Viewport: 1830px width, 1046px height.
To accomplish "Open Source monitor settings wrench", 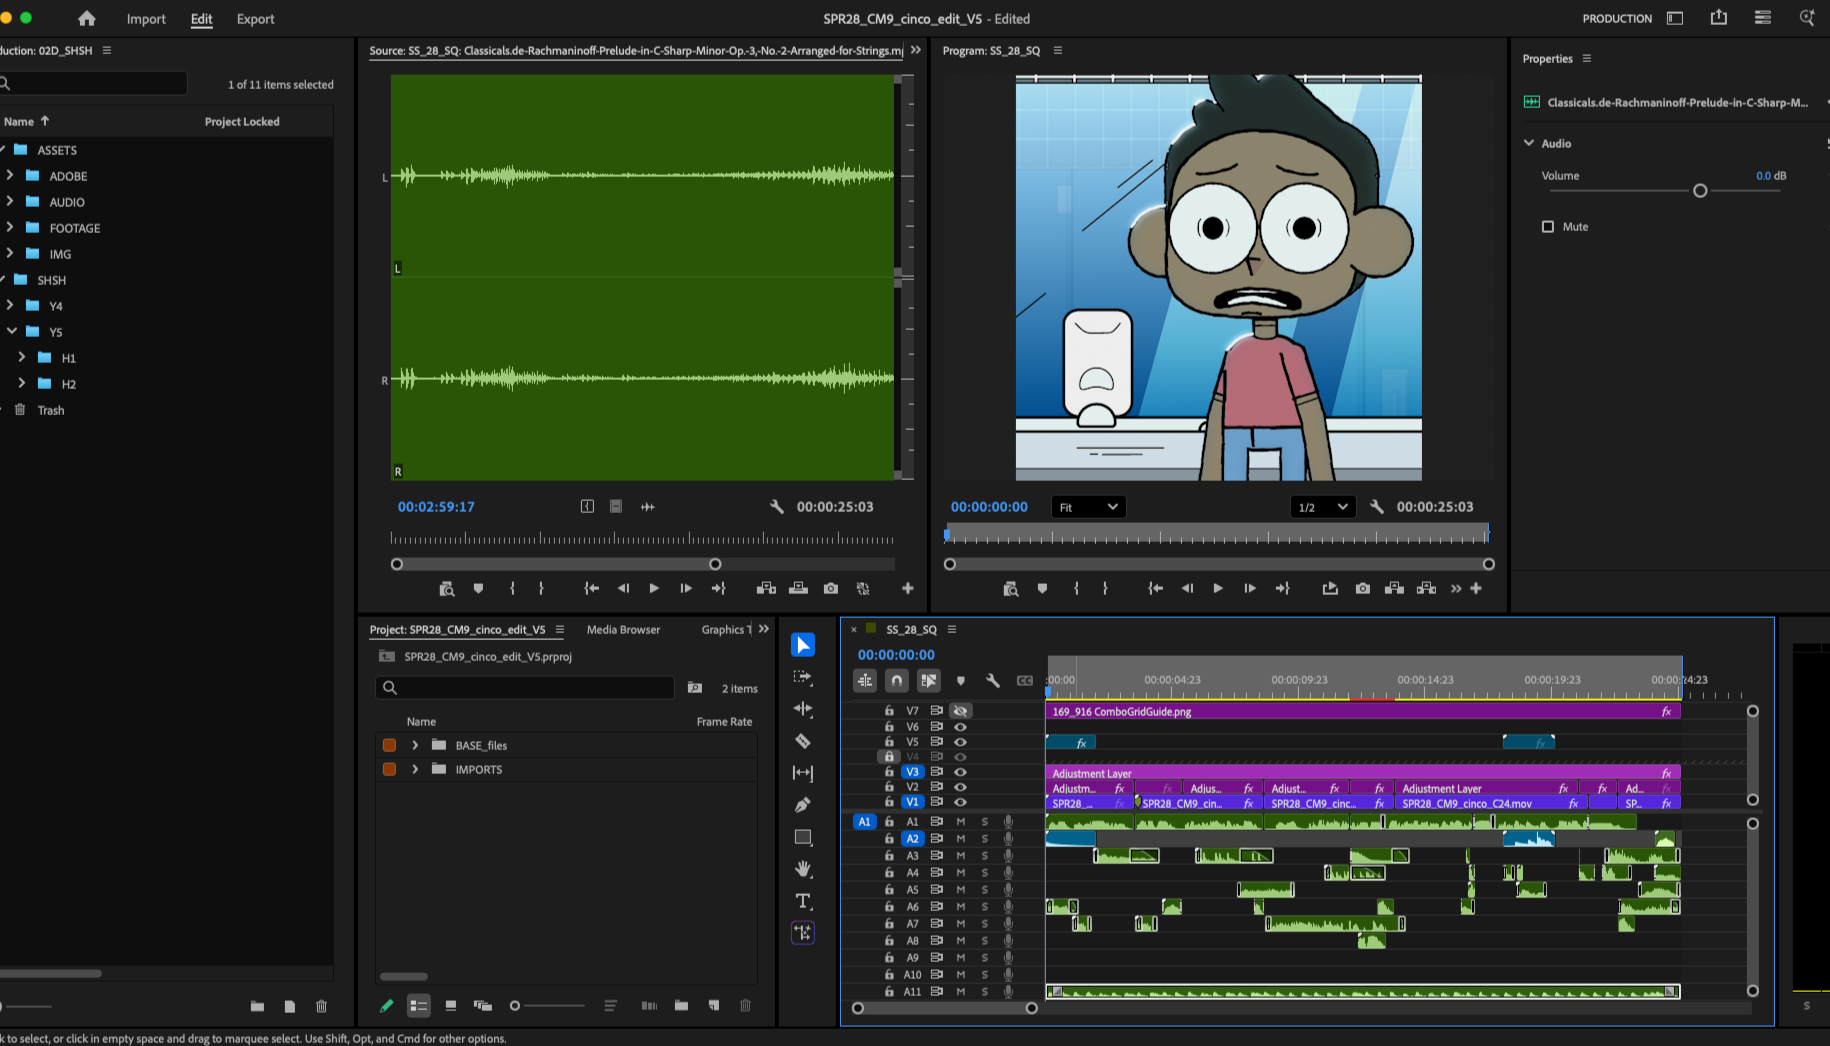I will (777, 507).
